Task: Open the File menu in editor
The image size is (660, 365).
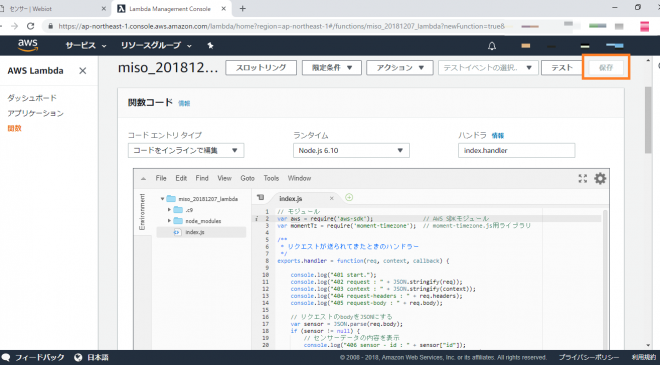Action: click(x=161, y=179)
